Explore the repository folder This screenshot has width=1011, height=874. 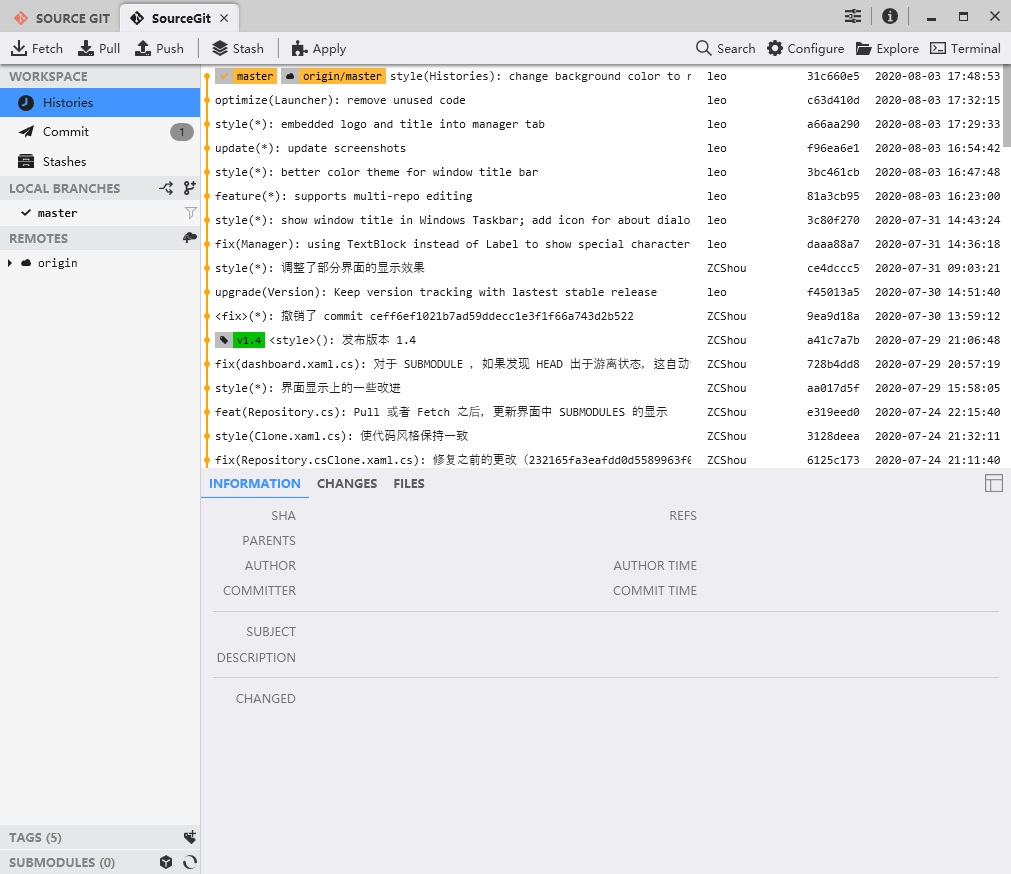[x=887, y=48]
